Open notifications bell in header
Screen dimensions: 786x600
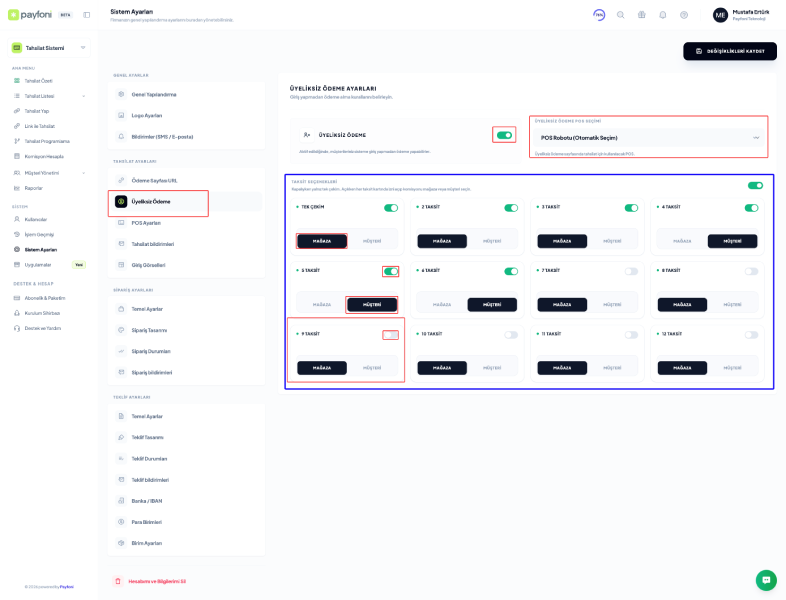point(662,15)
